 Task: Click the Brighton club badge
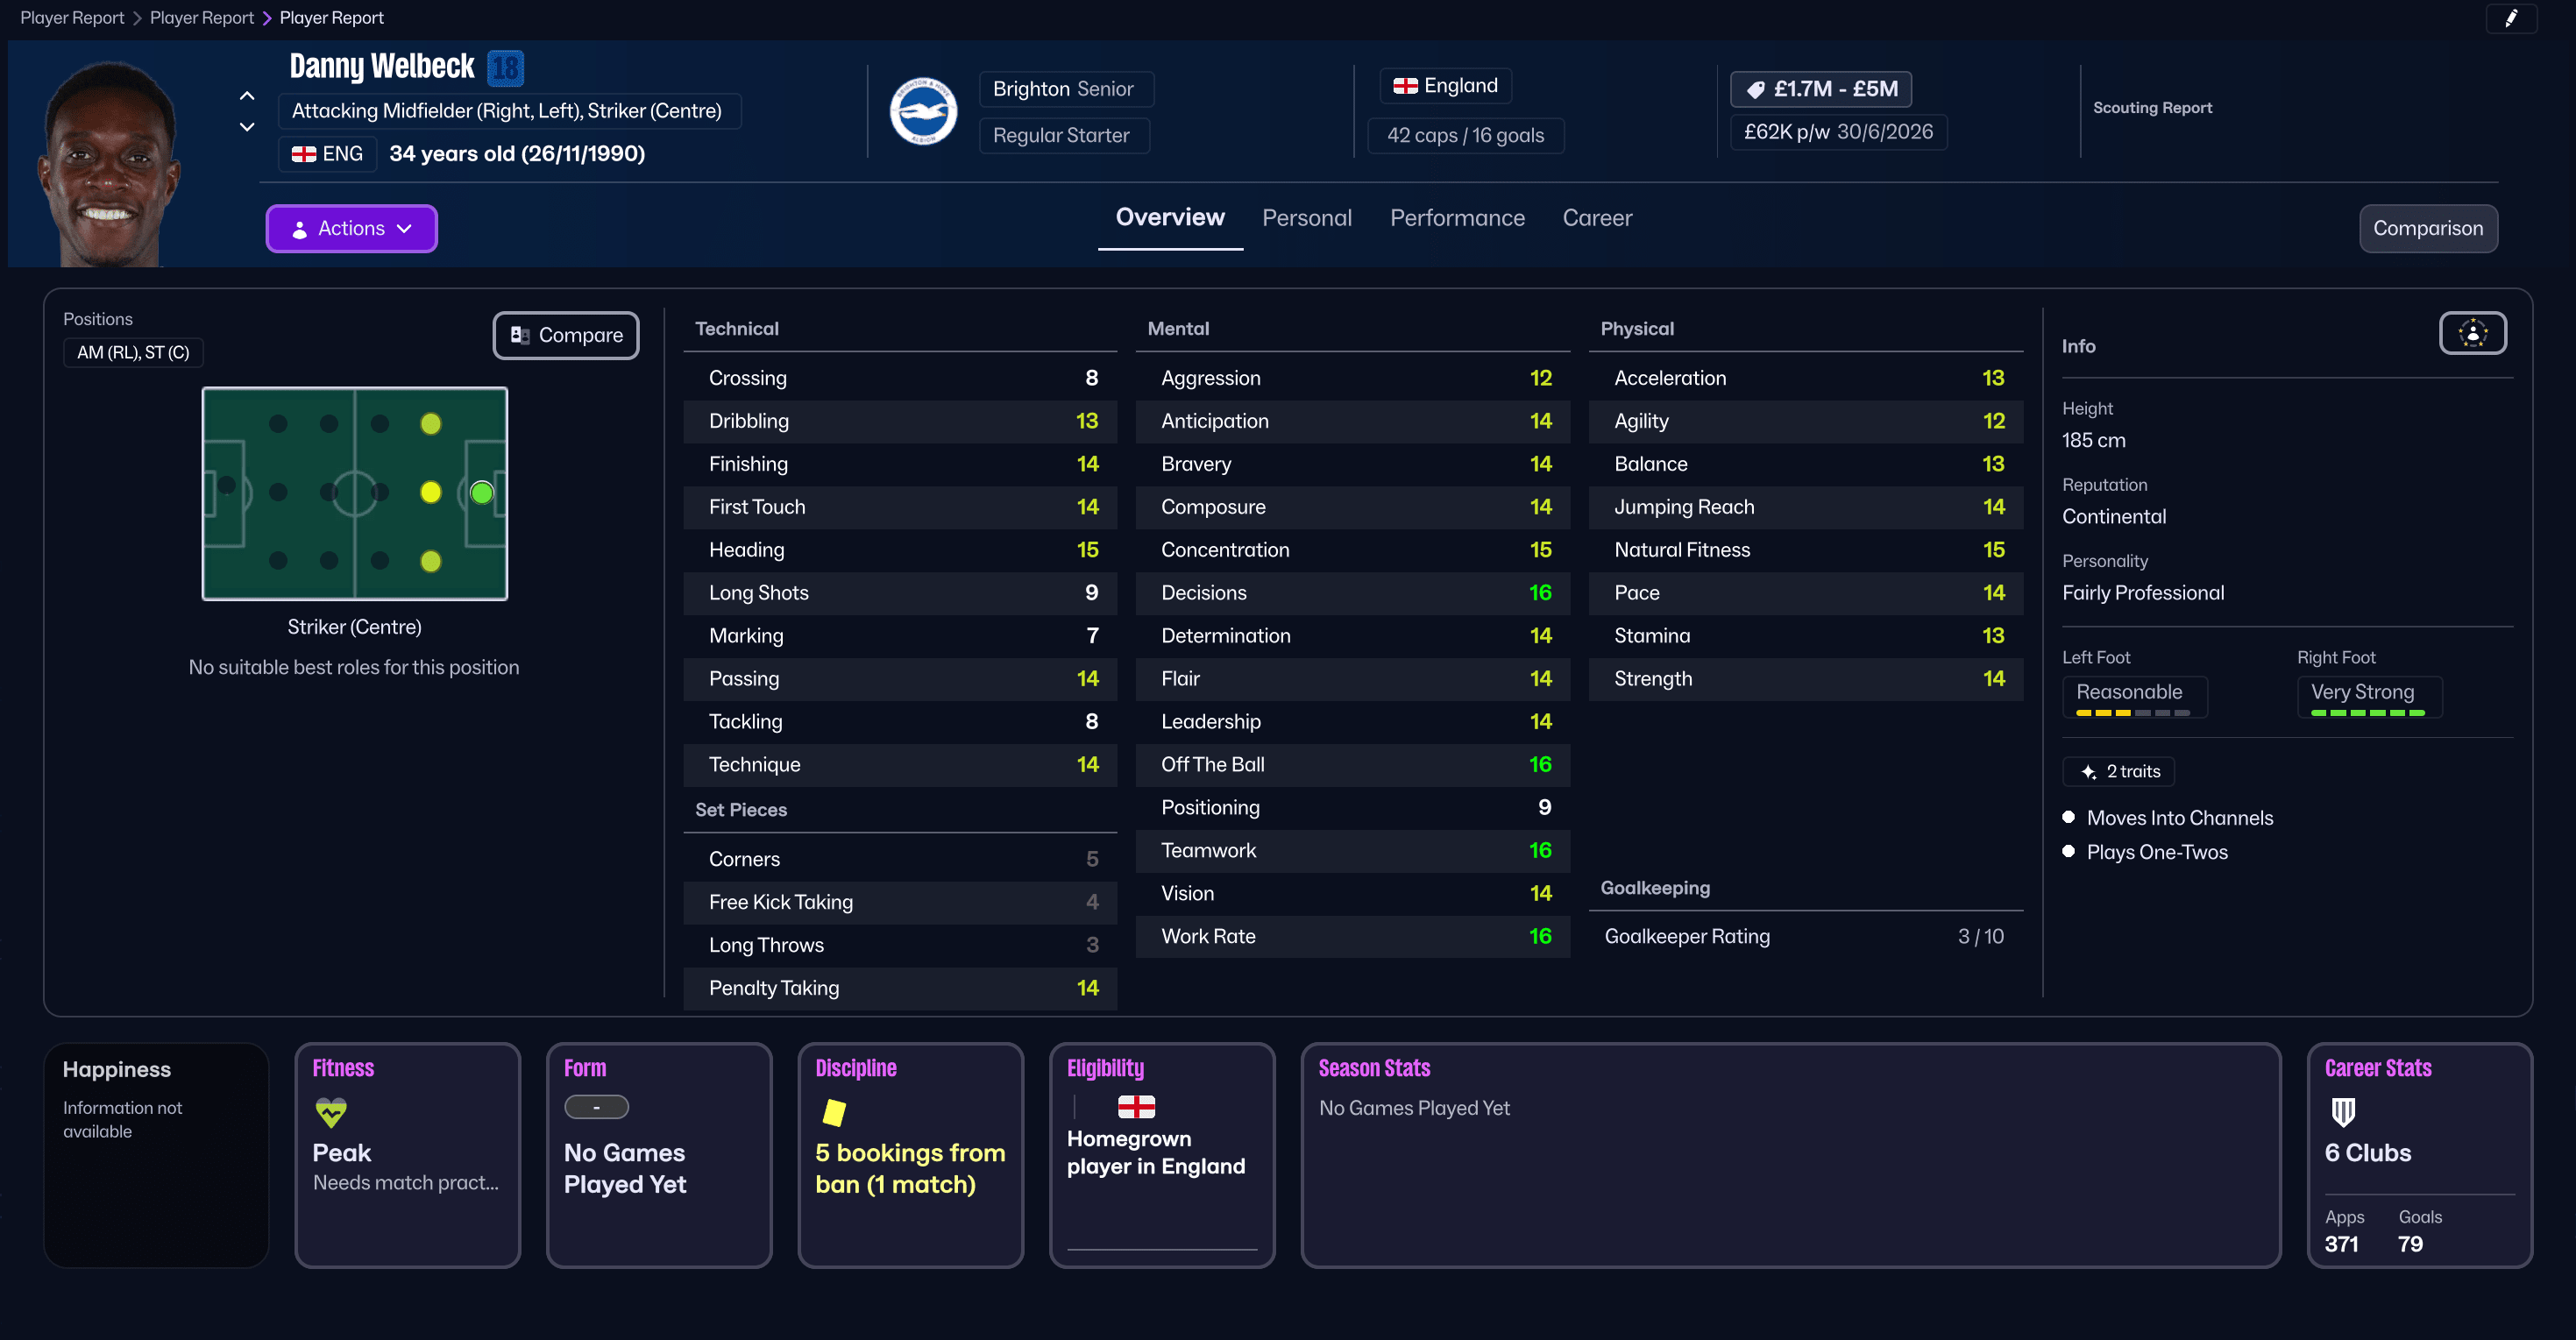(923, 111)
